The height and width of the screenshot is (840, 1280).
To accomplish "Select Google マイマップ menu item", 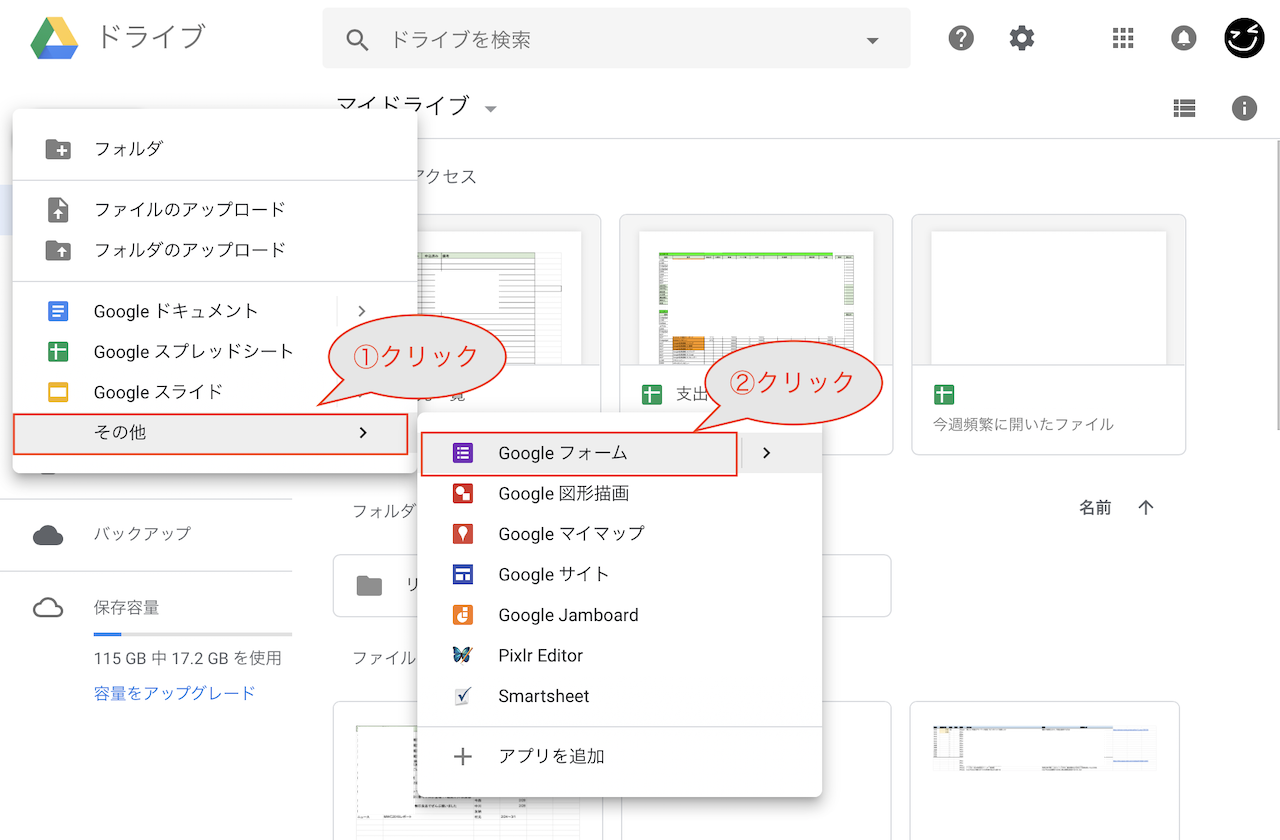I will 571,534.
